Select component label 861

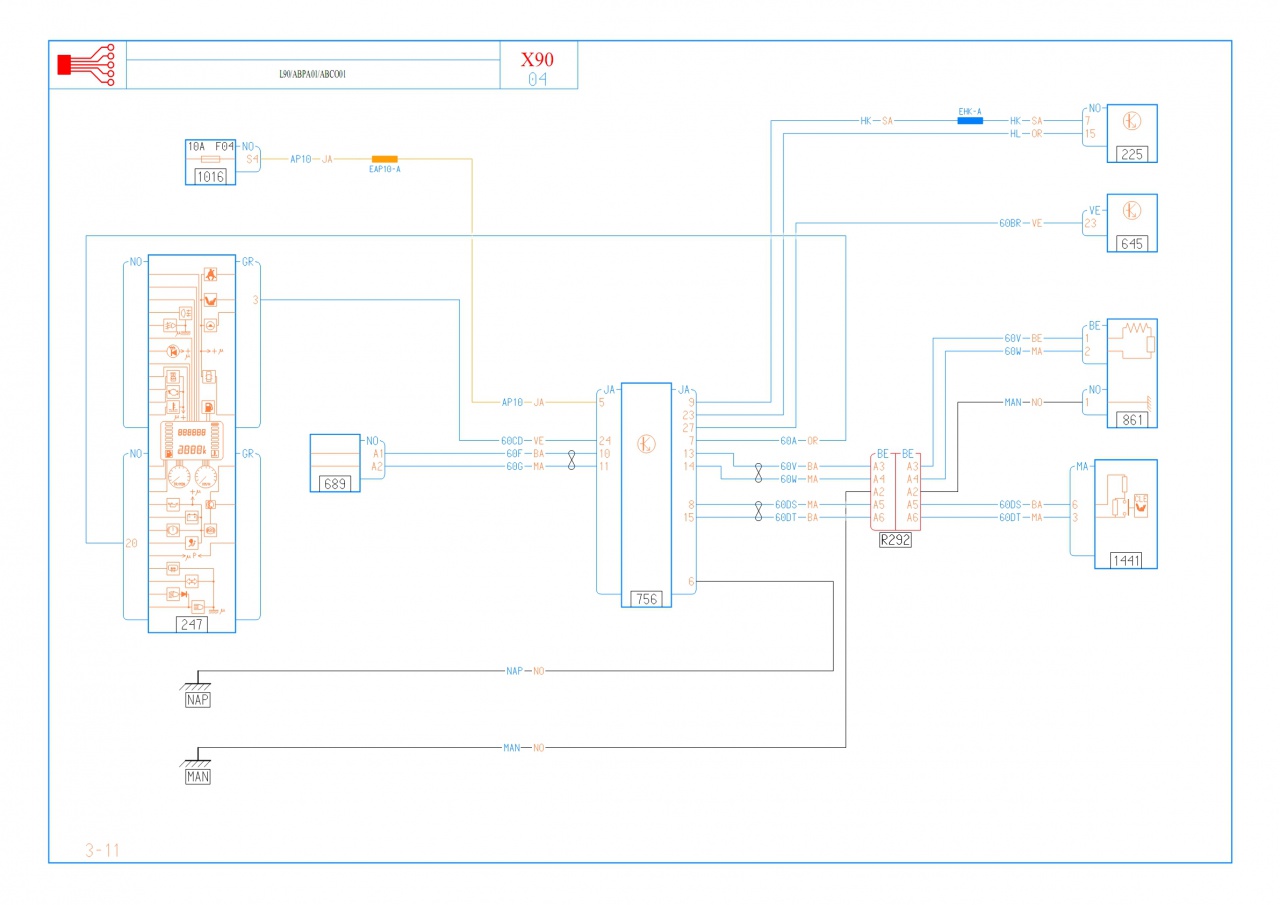[1132, 420]
